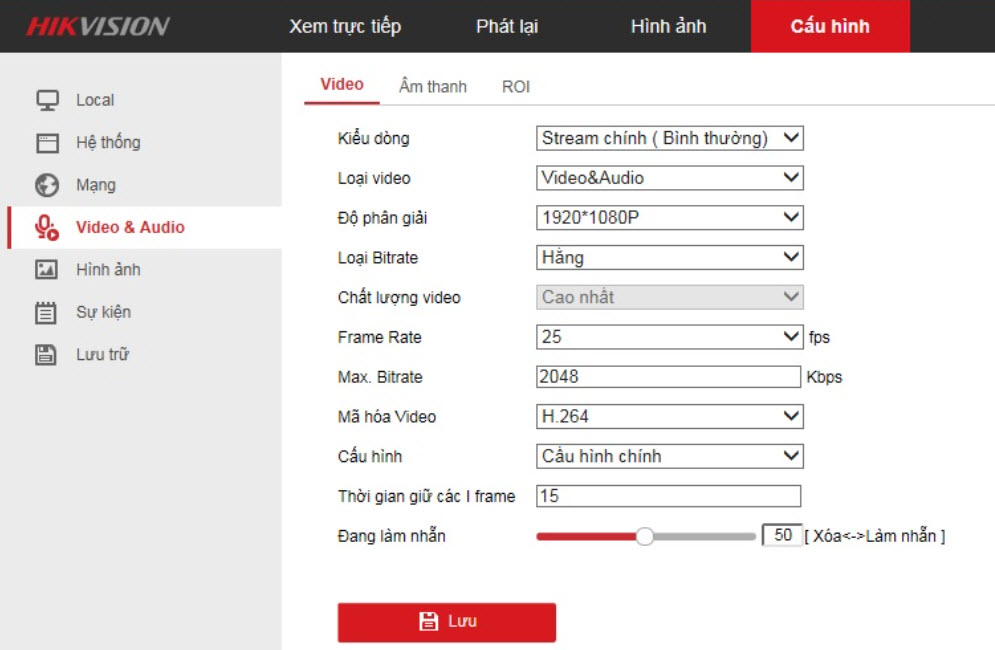Open the Loại video dropdown

point(670,178)
